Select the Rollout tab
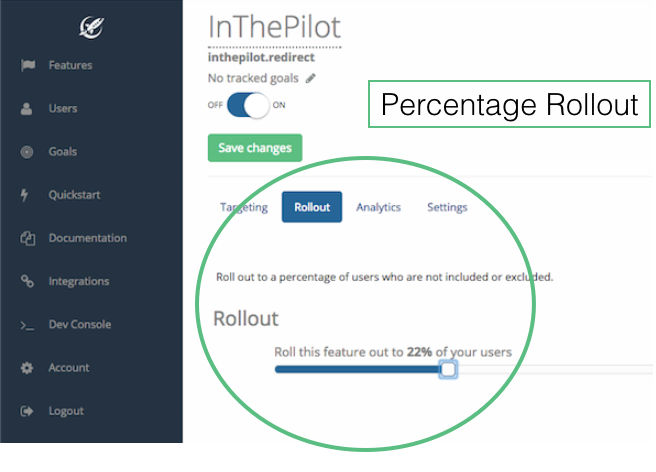656x472 pixels. point(312,207)
